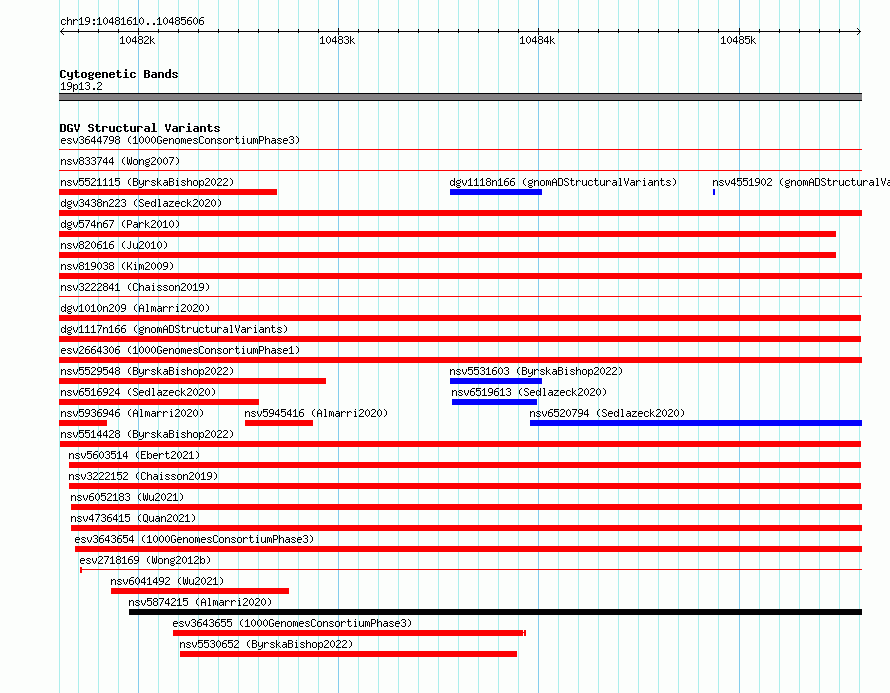Select the 19p13.2 cytogenetic band label

pyautogui.click(x=81, y=86)
